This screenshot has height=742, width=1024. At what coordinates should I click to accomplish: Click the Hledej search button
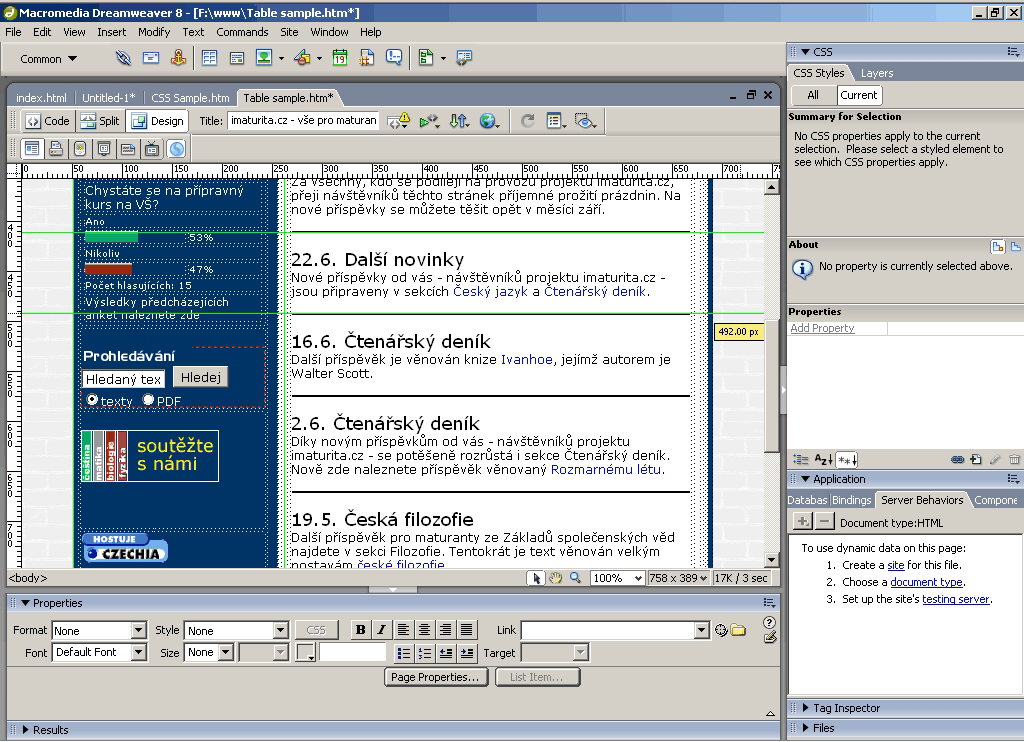coord(200,378)
